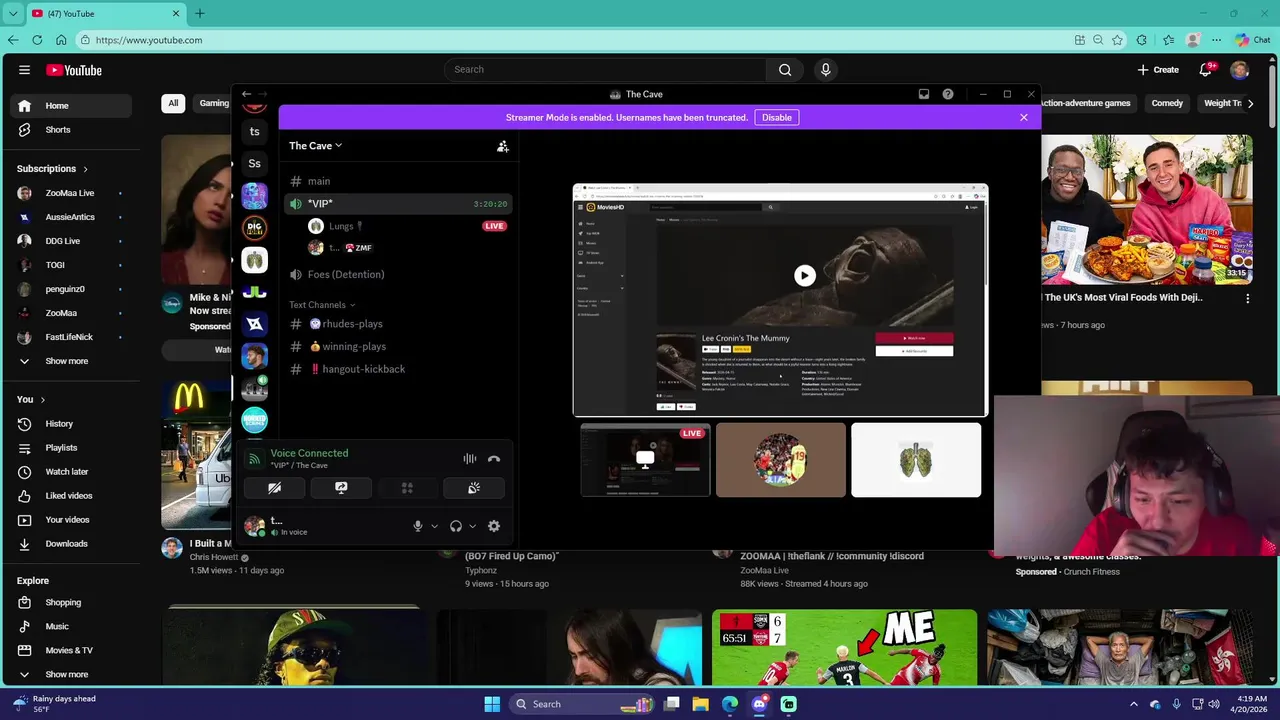Select the All filter chip
The image size is (1280, 720).
pos(173,103)
